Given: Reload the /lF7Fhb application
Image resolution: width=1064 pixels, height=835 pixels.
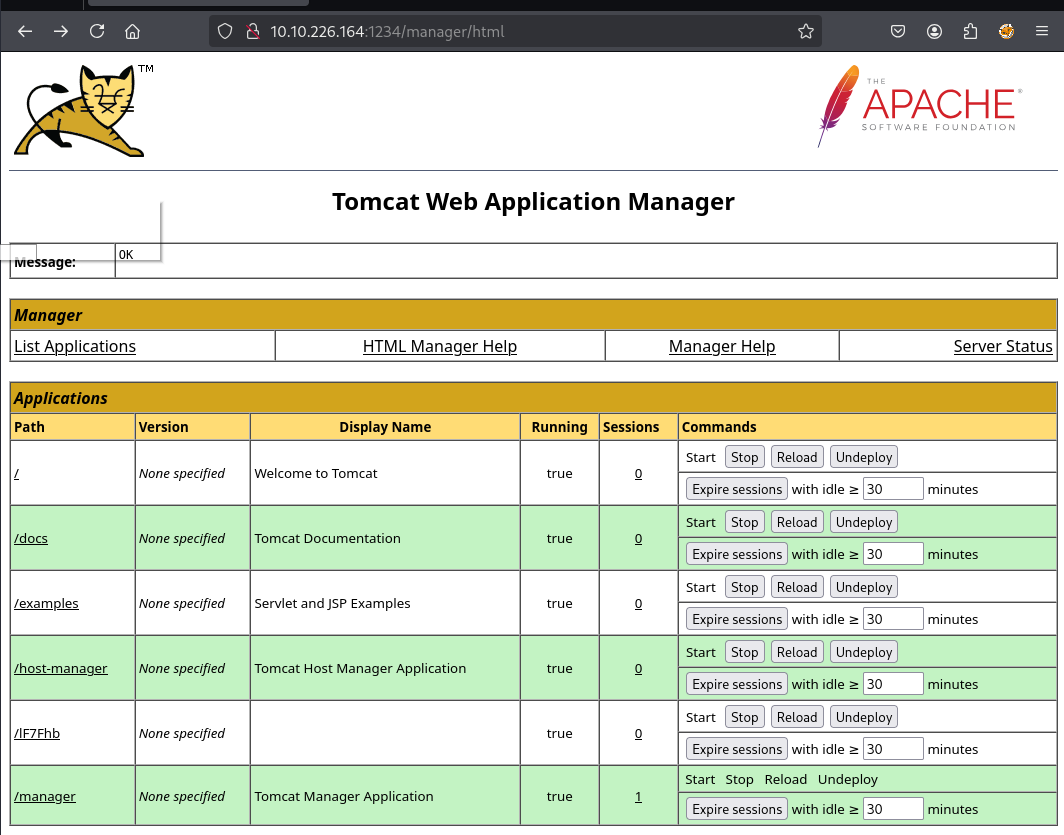Looking at the screenshot, I should pyautogui.click(x=797, y=718).
